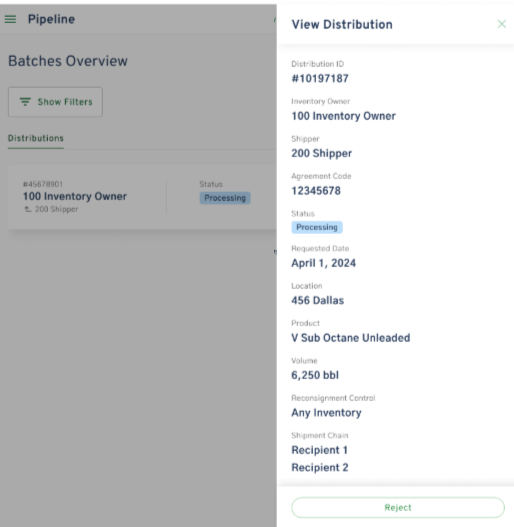
Task: Reject the distribution
Action: [x=398, y=508]
